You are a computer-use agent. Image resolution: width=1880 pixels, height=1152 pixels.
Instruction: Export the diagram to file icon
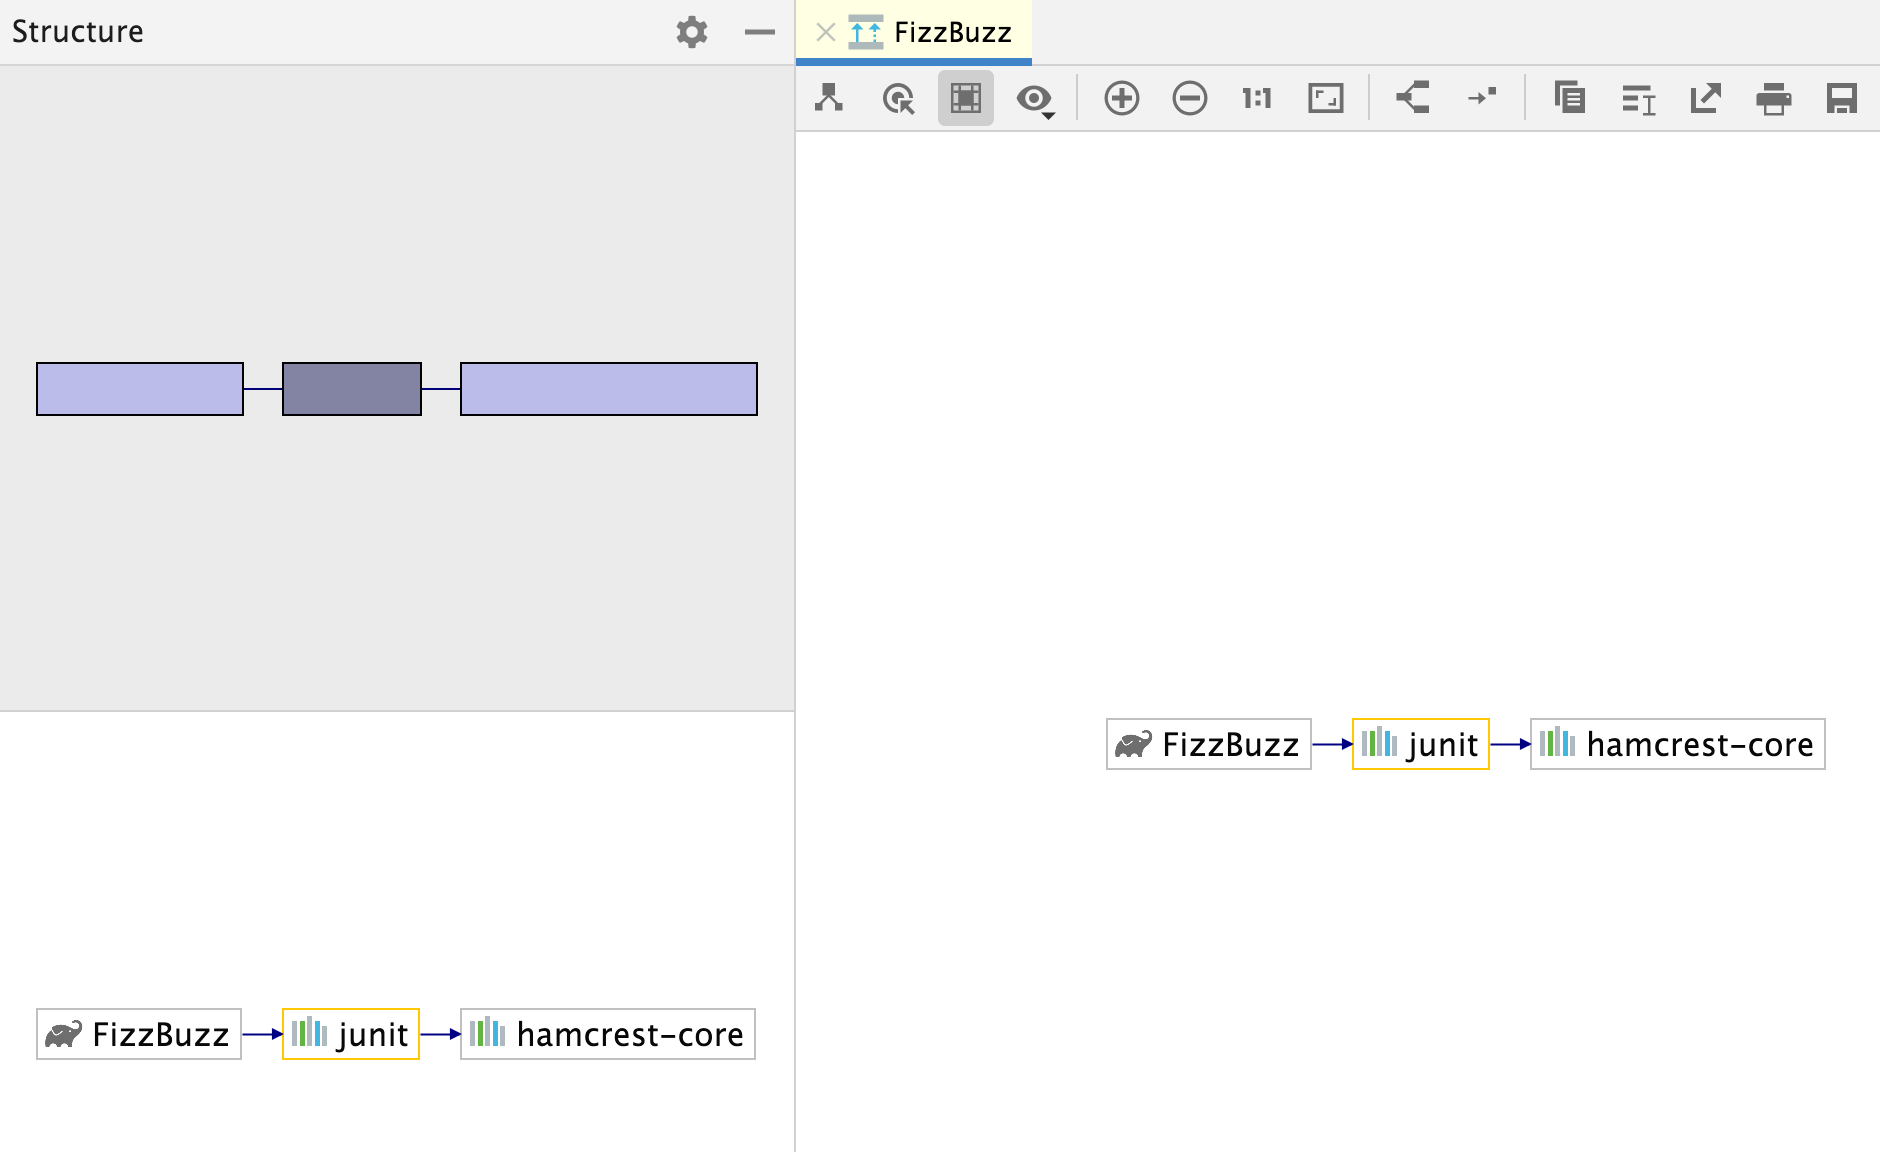1705,98
